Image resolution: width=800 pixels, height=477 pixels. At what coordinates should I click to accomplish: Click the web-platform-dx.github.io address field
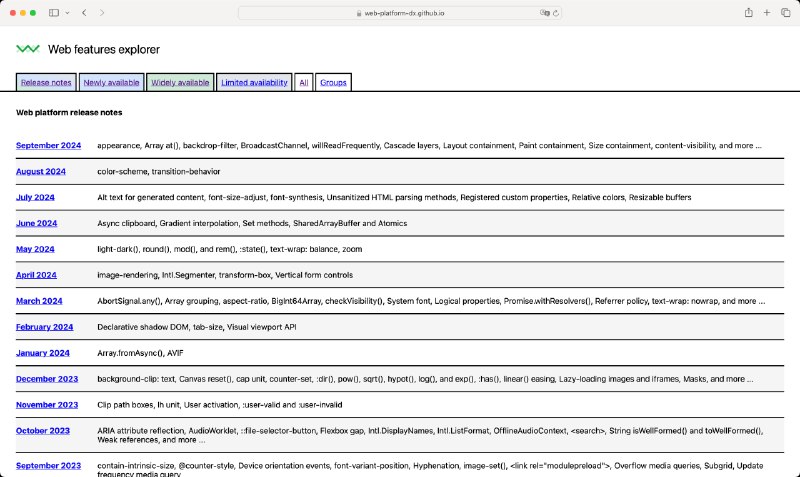click(399, 13)
